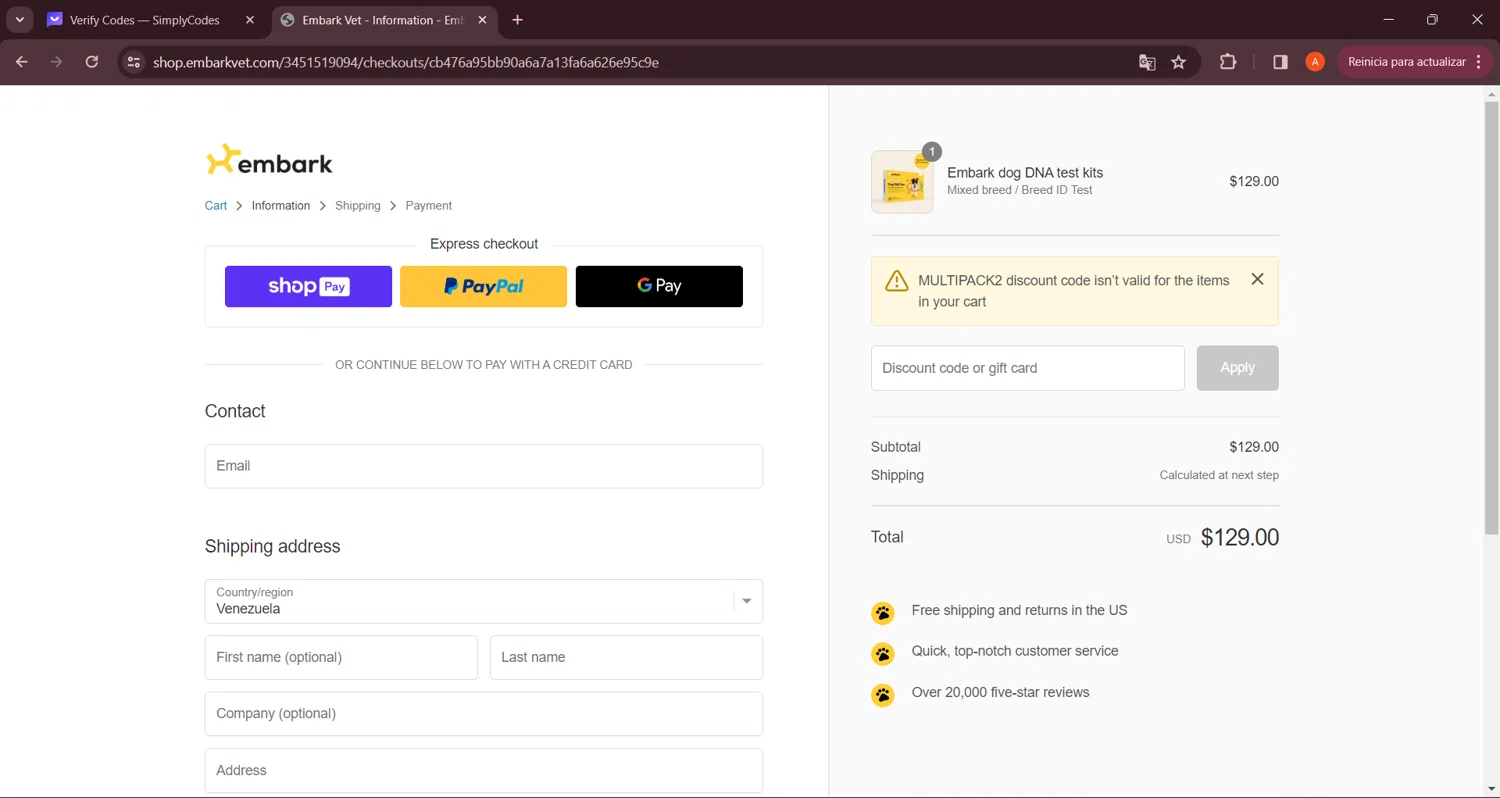Click 'Embark dog DNA test kits' title

(1025, 172)
